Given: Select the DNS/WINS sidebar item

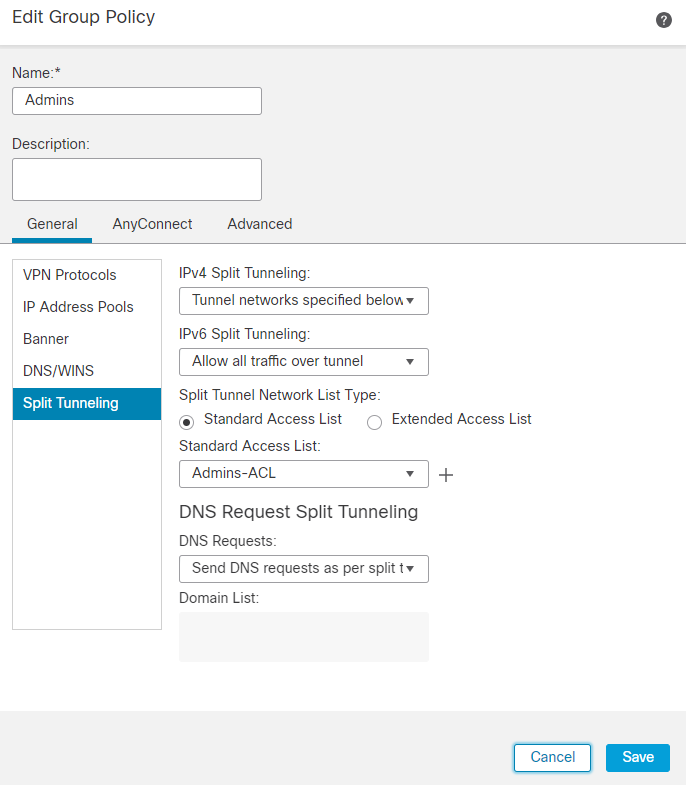Looking at the screenshot, I should click(58, 371).
